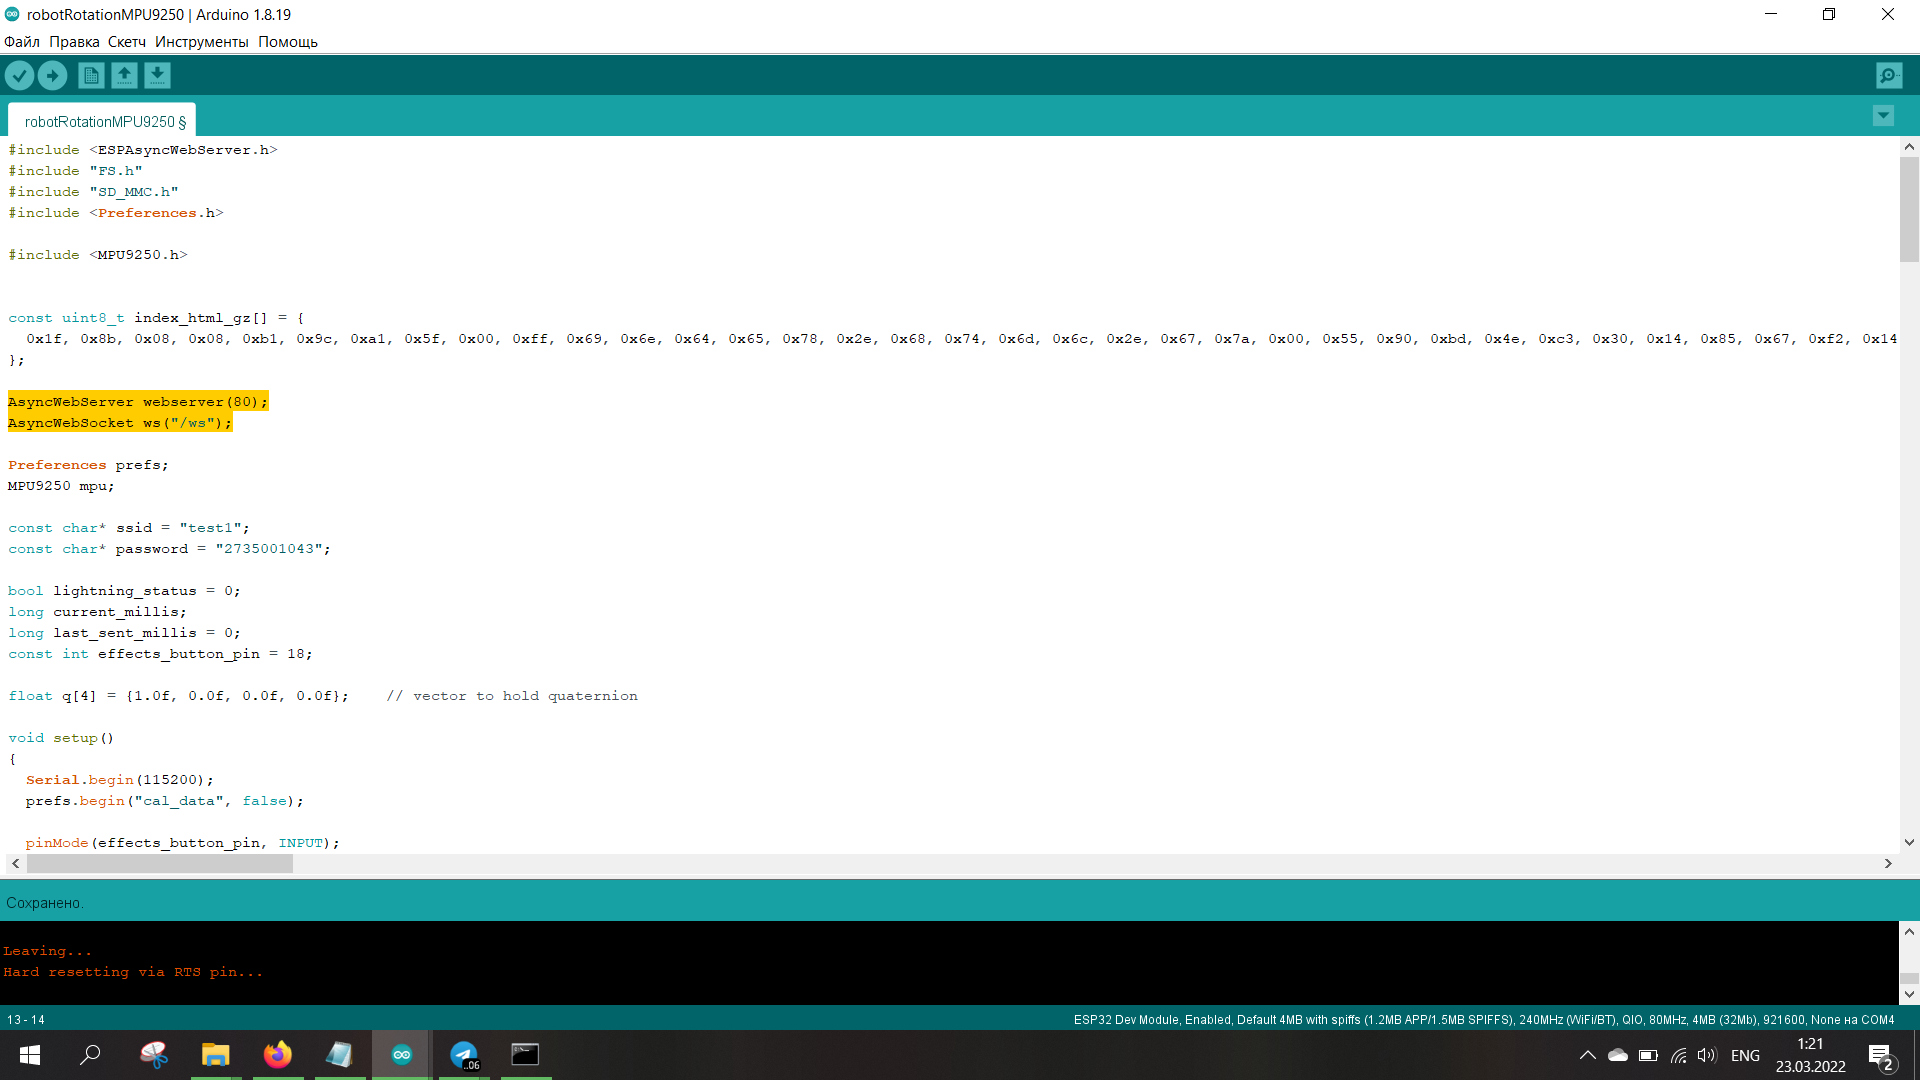The image size is (1920, 1080).
Task: Open Telegram from the taskbar
Action: 464,1055
